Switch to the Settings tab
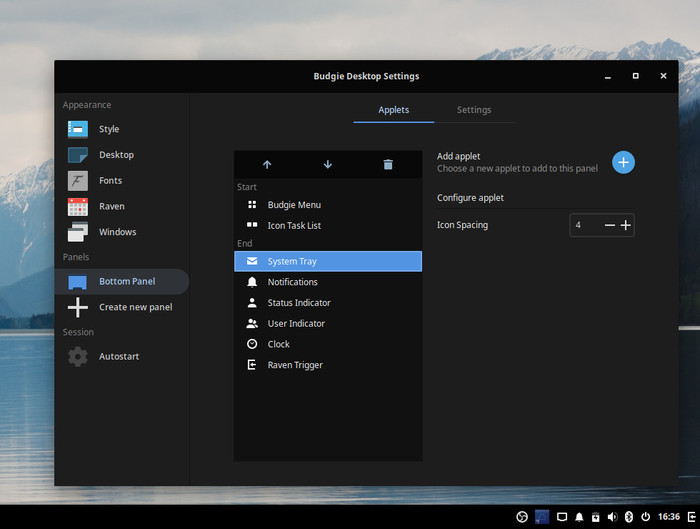This screenshot has width=700, height=529. 474,110
